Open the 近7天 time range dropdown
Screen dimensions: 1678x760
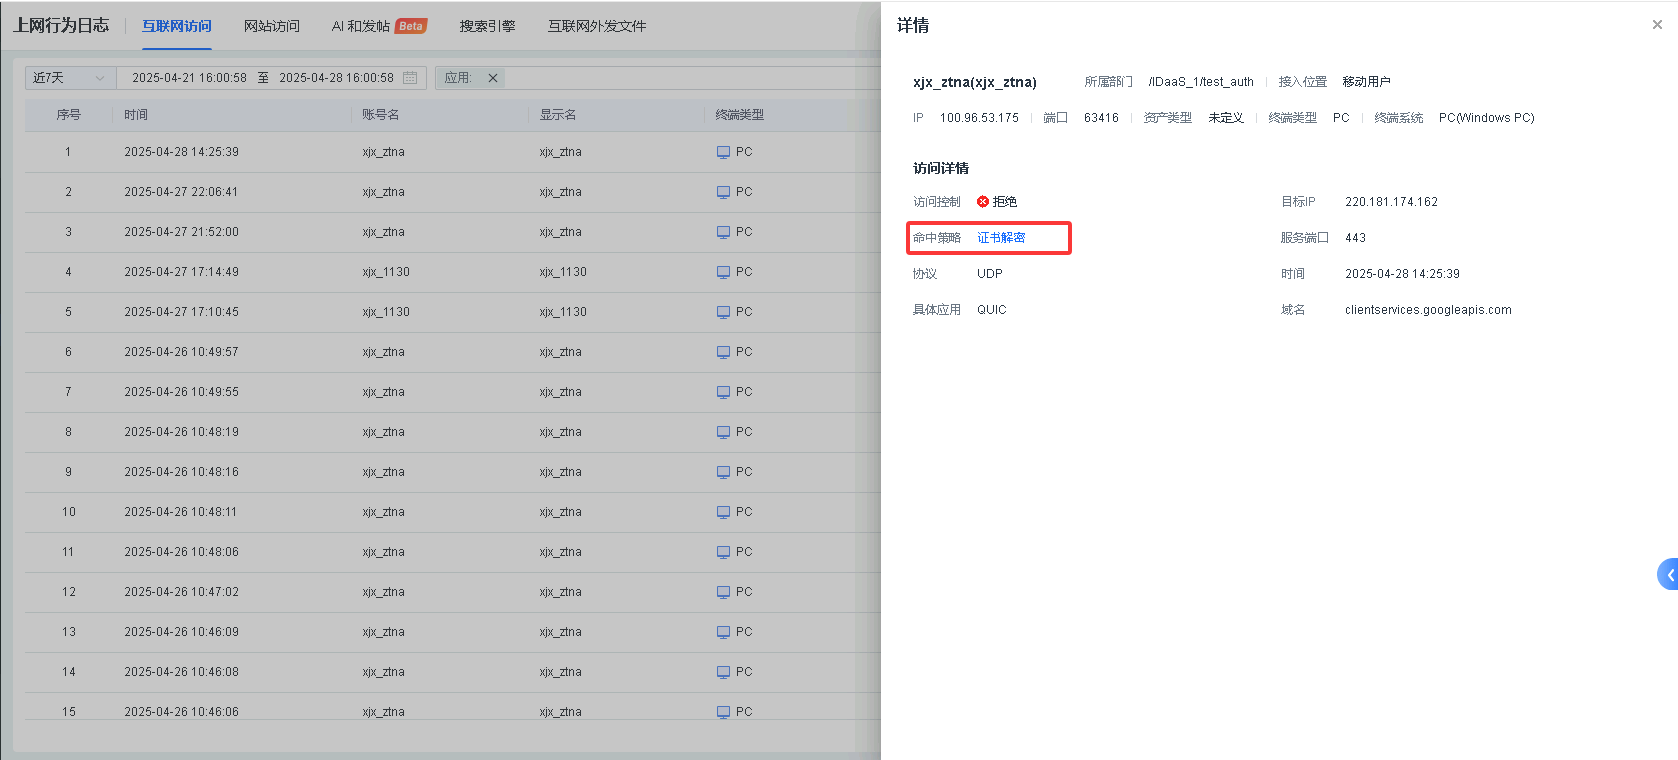point(69,78)
